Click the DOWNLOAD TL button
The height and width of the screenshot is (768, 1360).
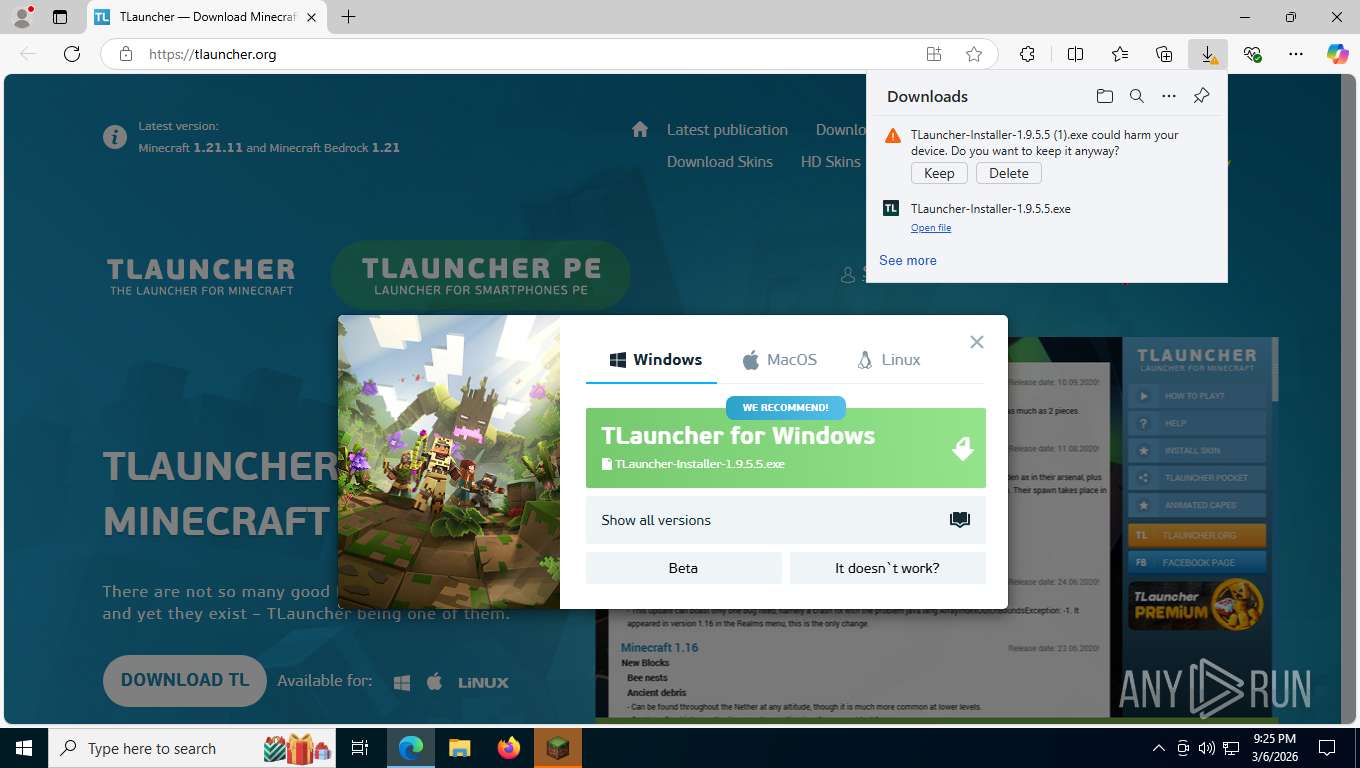tap(185, 681)
